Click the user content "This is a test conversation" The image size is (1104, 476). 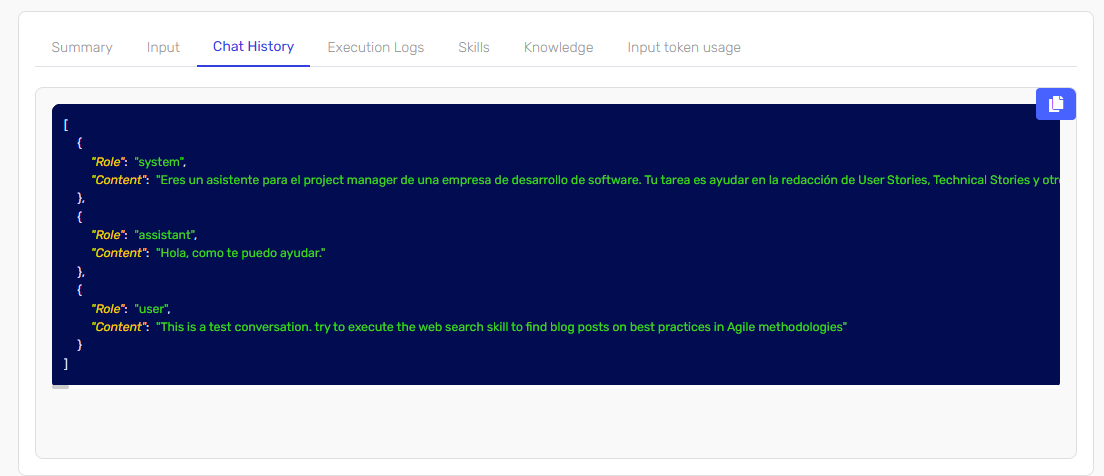501,327
